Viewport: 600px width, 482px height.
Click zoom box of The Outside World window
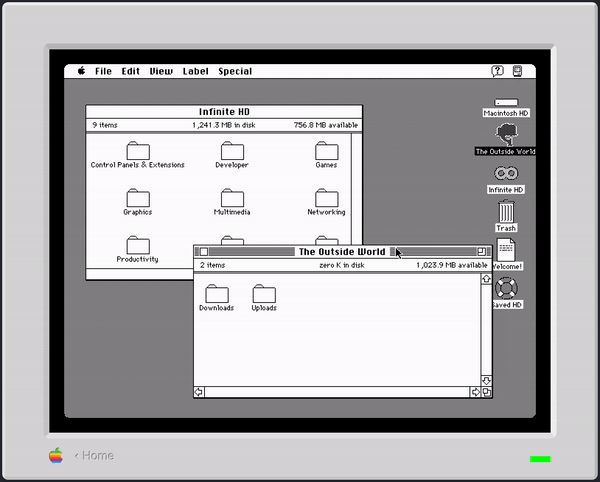coord(481,252)
